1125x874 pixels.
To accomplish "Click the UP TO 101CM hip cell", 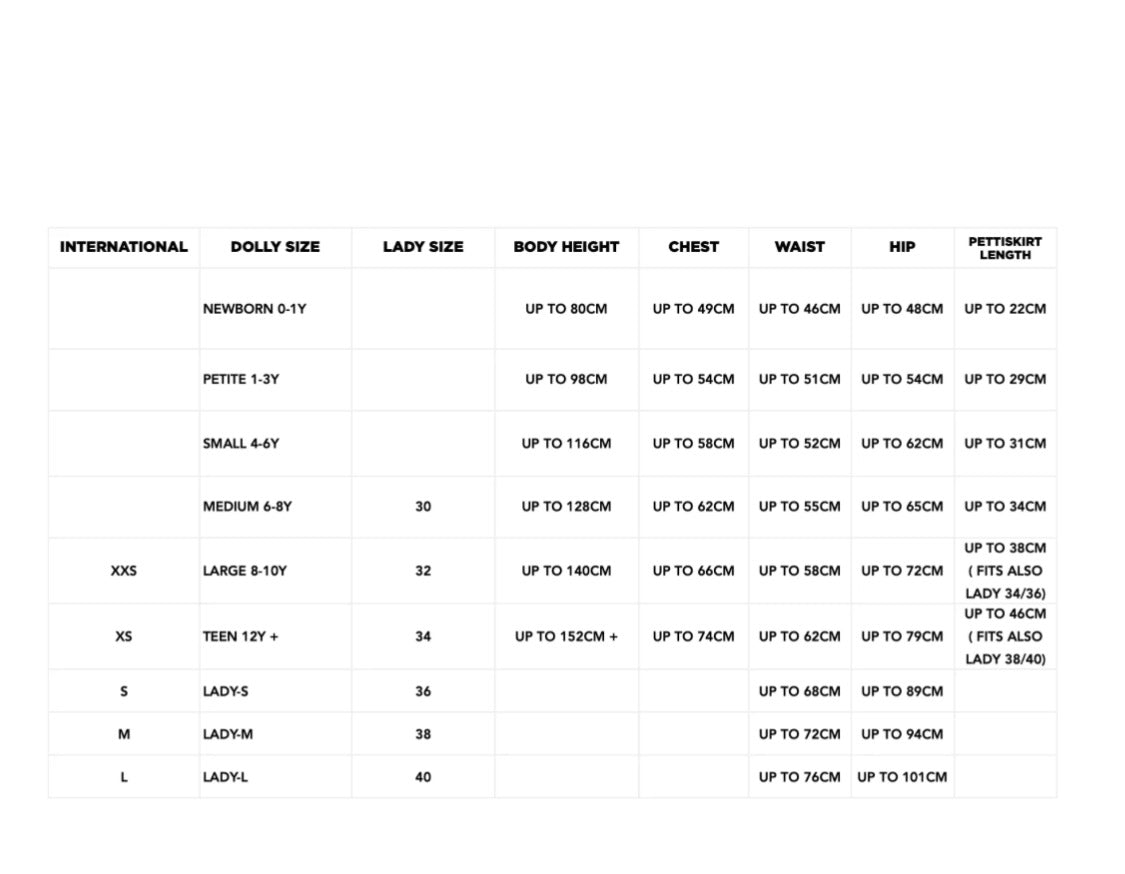I will coord(902,777).
